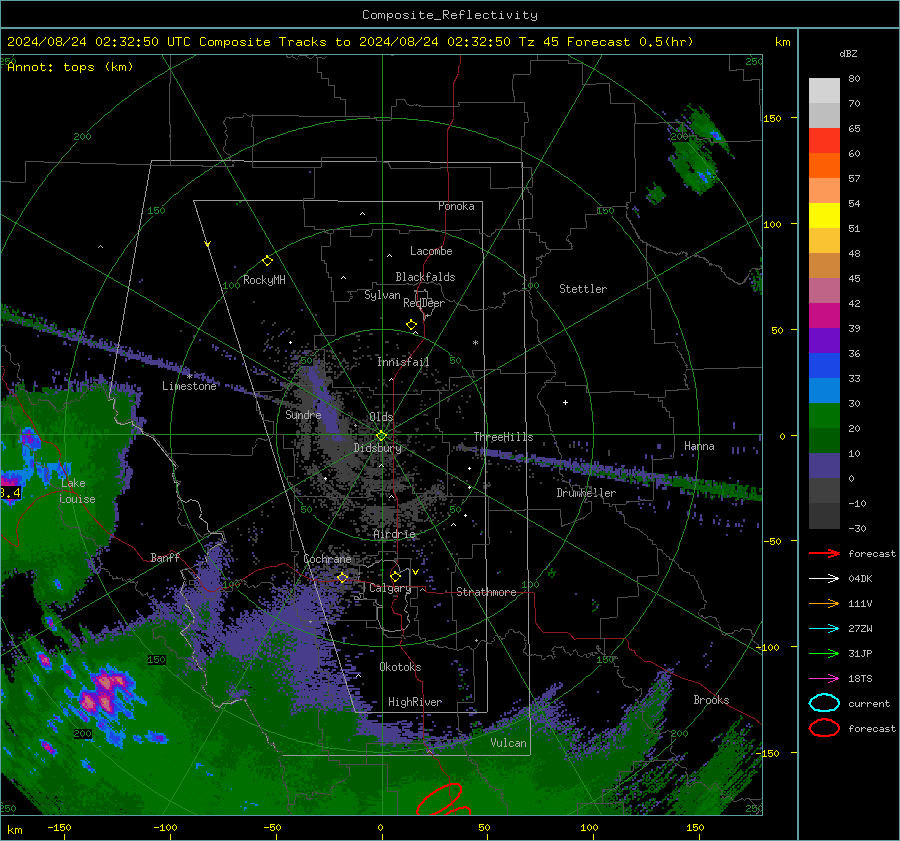Click the Sylvan label
Image resolution: width=900 pixels, height=841 pixels.
[x=382, y=295]
